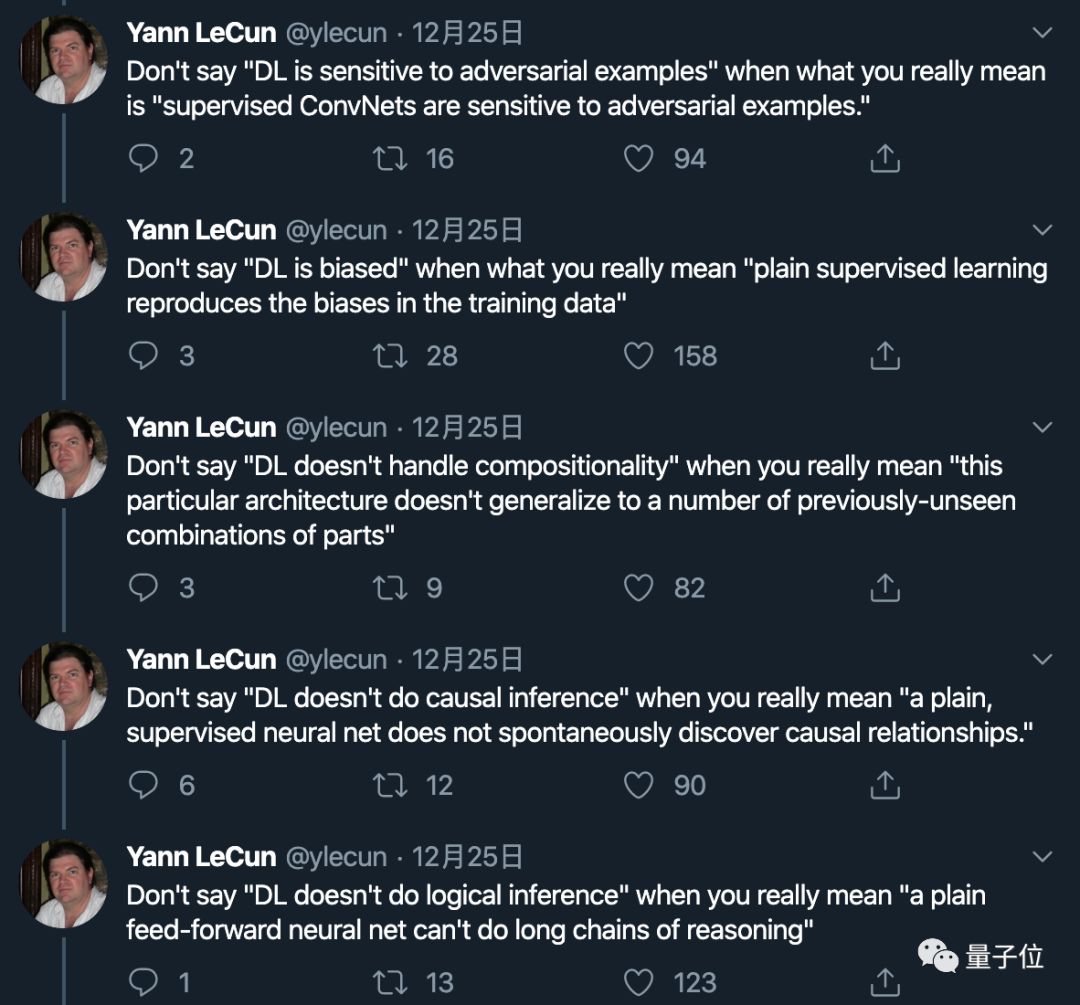Like the logical inference tweet
Screen dimensions: 1080x1005
[638, 983]
